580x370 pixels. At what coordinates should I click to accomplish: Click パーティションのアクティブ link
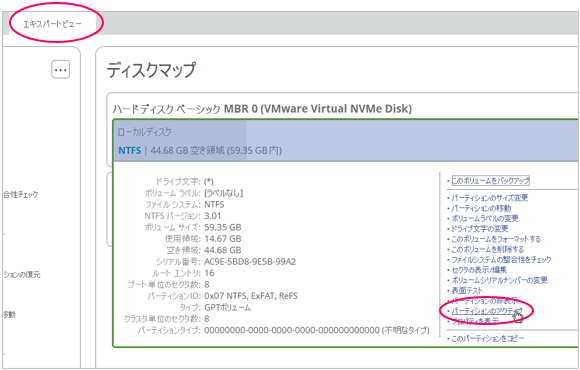pos(487,311)
